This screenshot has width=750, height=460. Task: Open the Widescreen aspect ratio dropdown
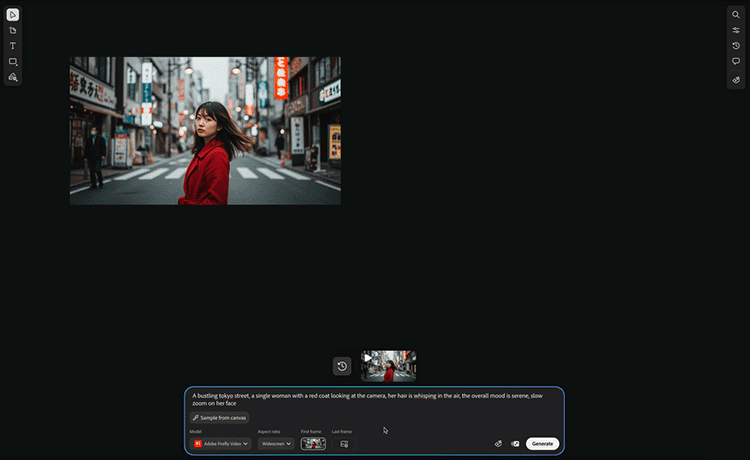[276, 443]
